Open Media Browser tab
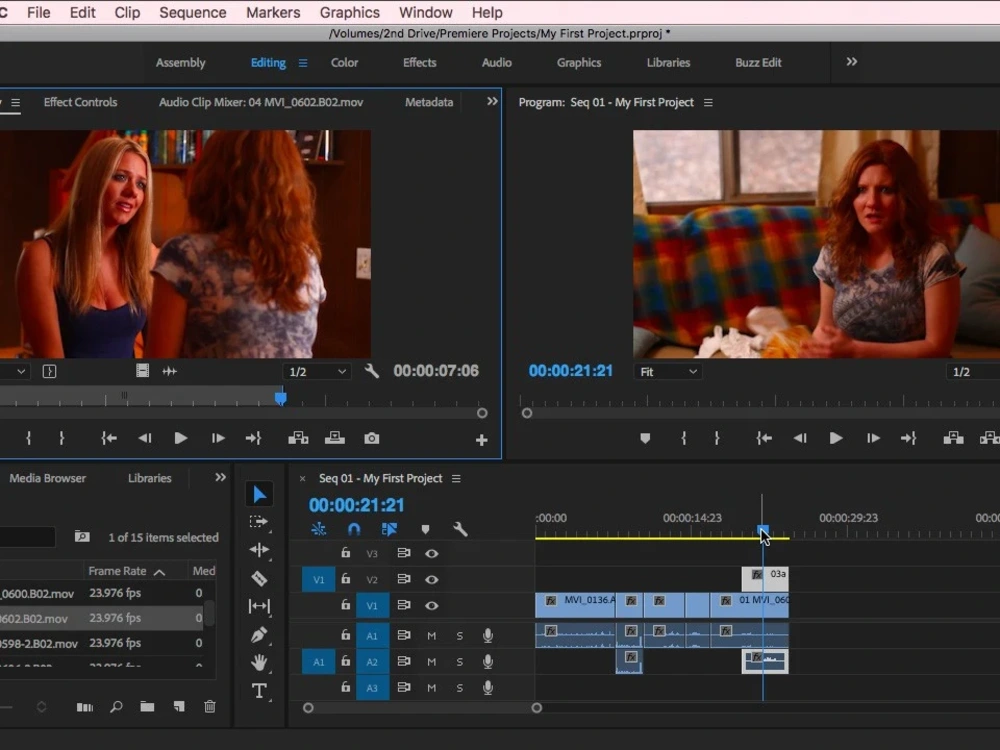Image resolution: width=1000 pixels, height=750 pixels. [x=47, y=478]
